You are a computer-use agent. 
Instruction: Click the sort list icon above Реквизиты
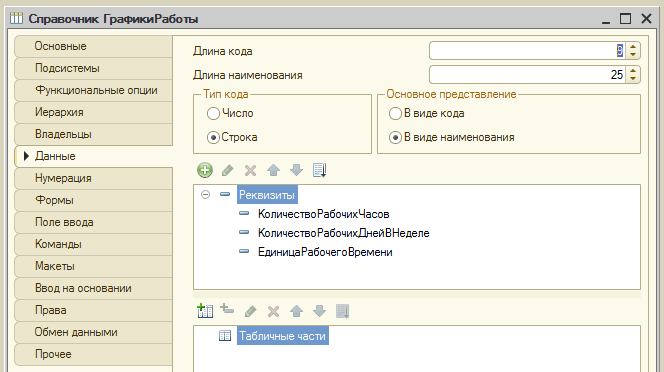(x=319, y=170)
